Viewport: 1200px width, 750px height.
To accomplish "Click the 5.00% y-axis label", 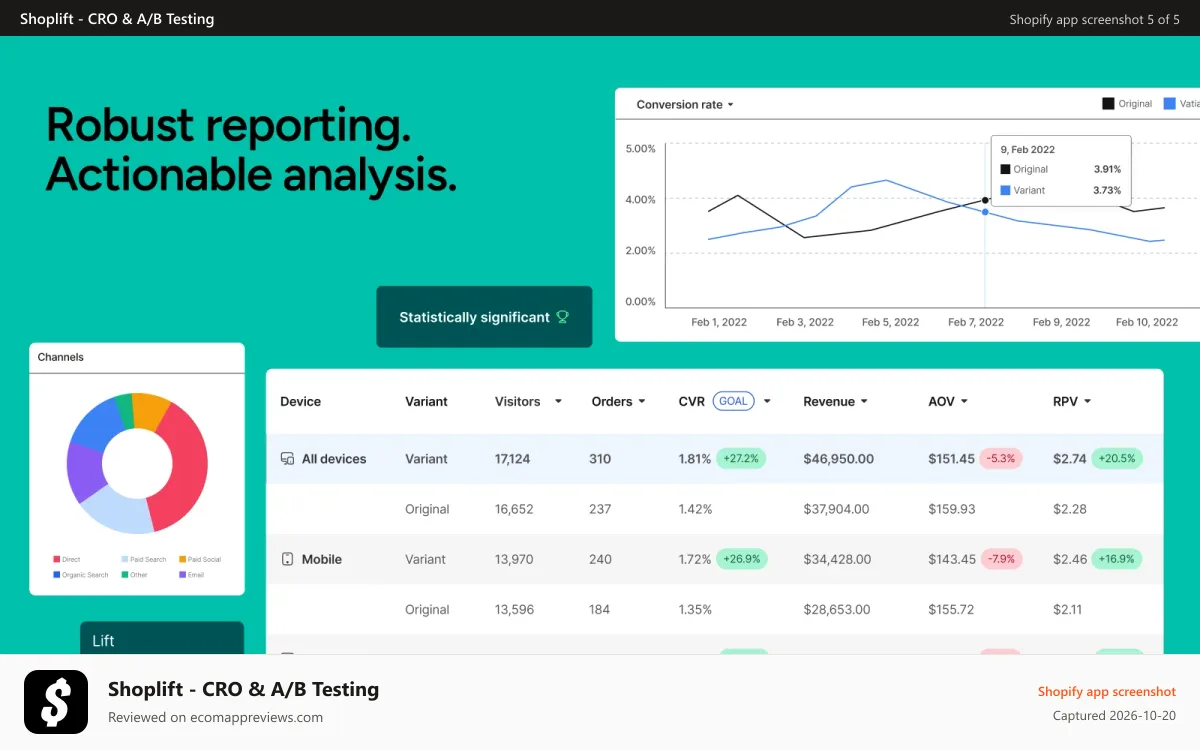I will pos(640,148).
